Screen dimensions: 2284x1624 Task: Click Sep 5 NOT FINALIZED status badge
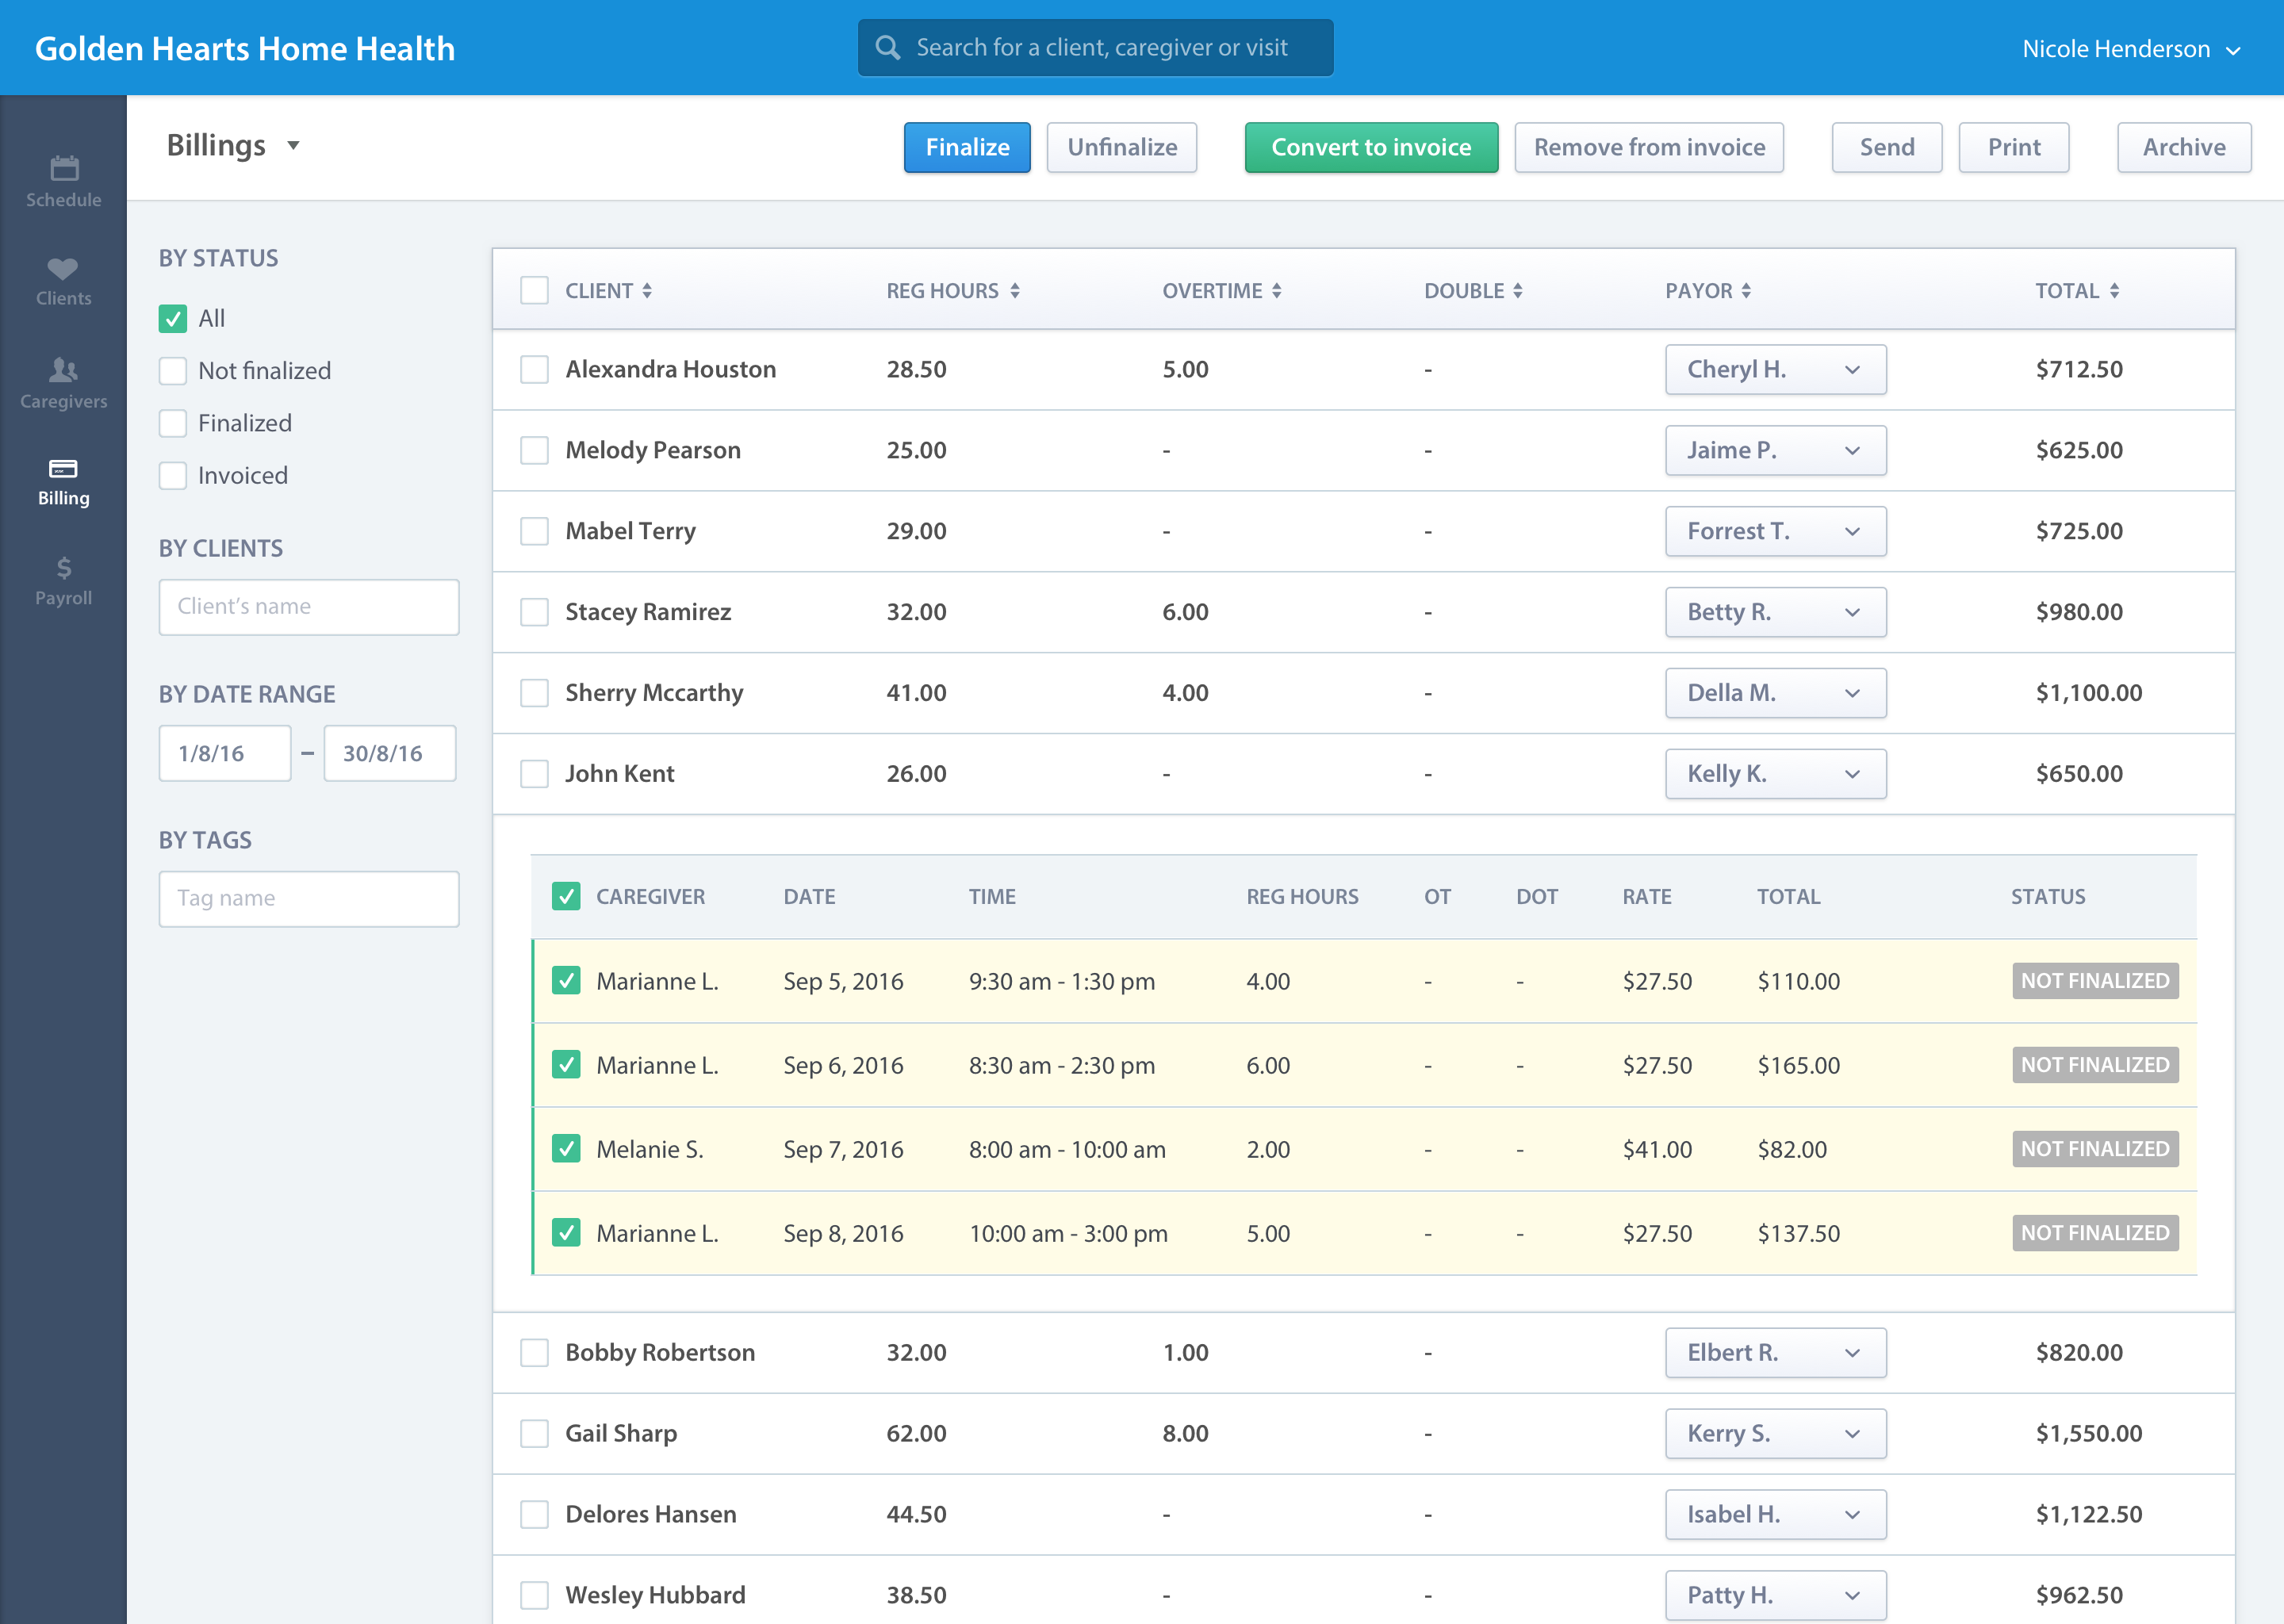tap(2095, 981)
